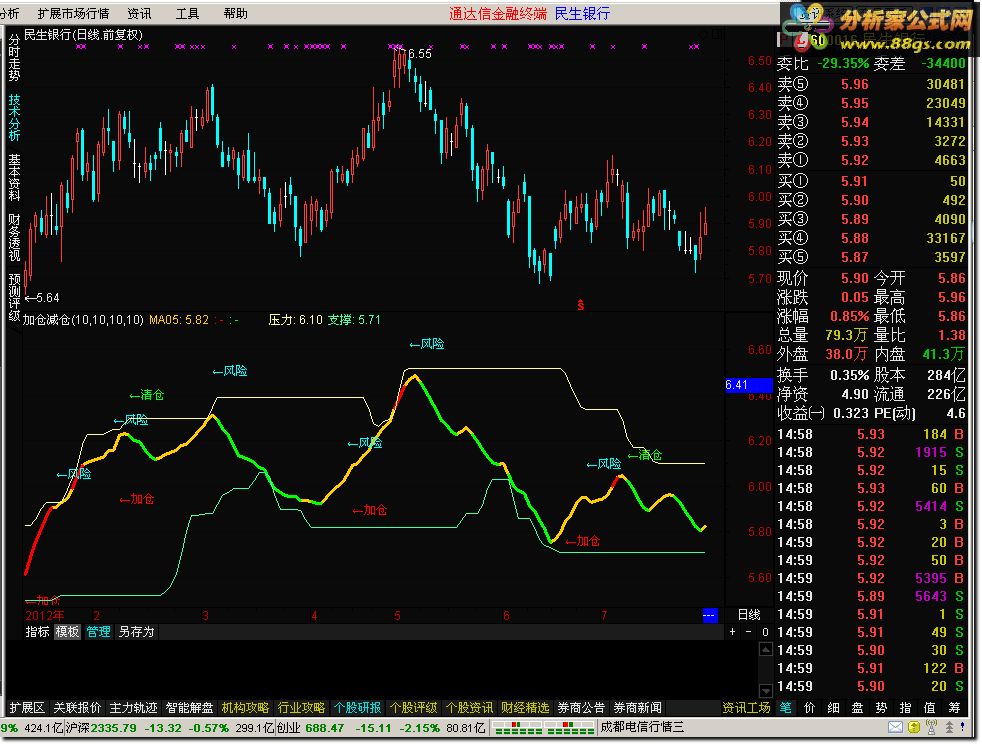The image size is (982, 744).
Task: Open the 个股评级 tab
Action: point(413,708)
